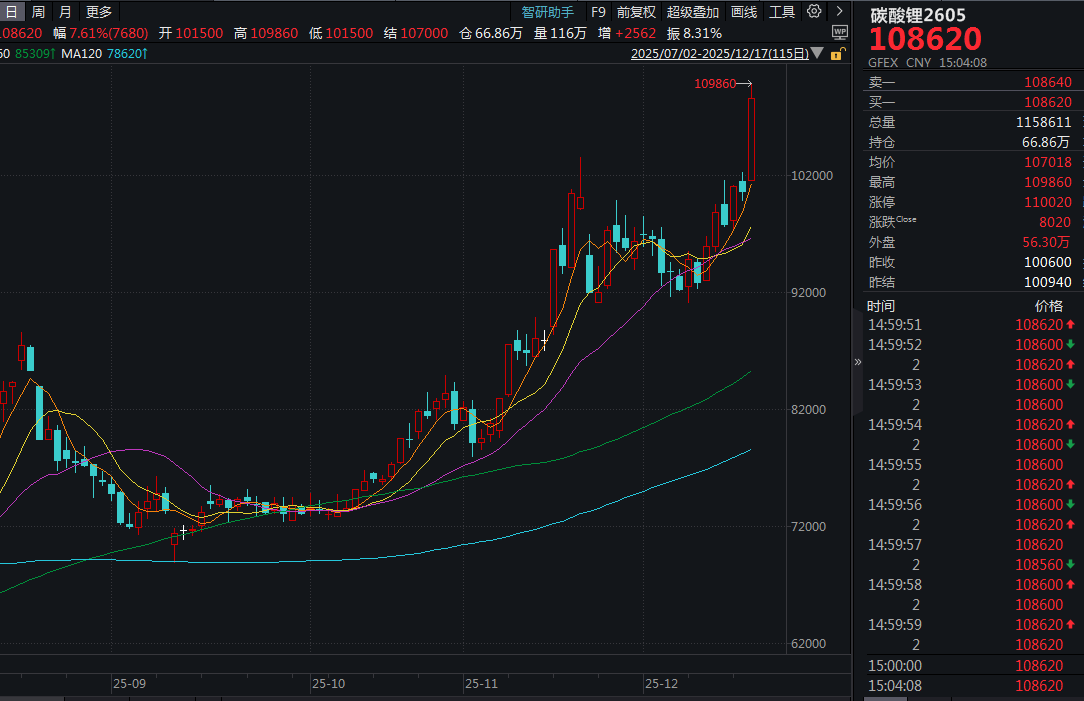Click the 碳酸锂2605 contract title
The image size is (1084, 701).
(917, 15)
